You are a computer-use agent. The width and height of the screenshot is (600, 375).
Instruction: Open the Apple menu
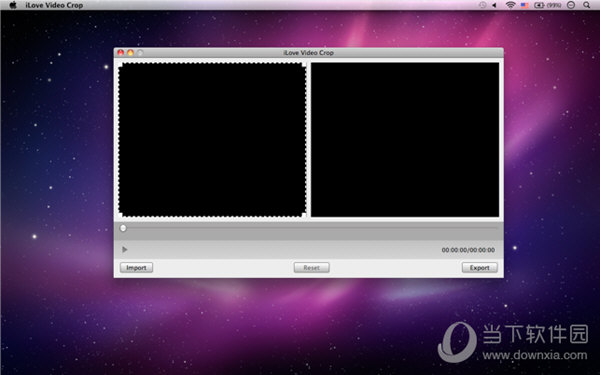(13, 5)
